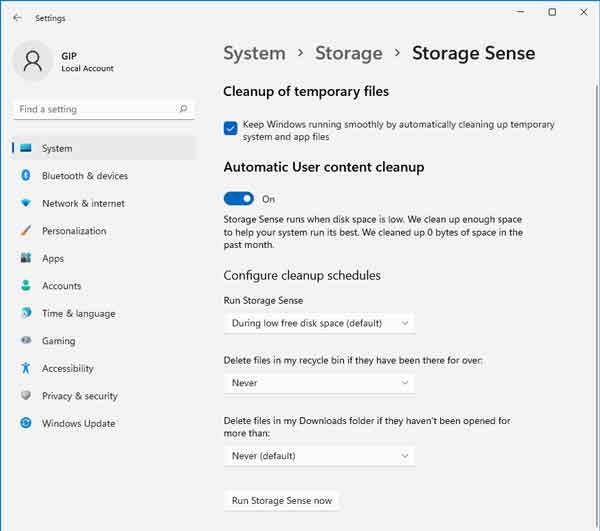Image resolution: width=600 pixels, height=531 pixels.
Task: Click the 'On' toggle label
Action: [x=268, y=199]
